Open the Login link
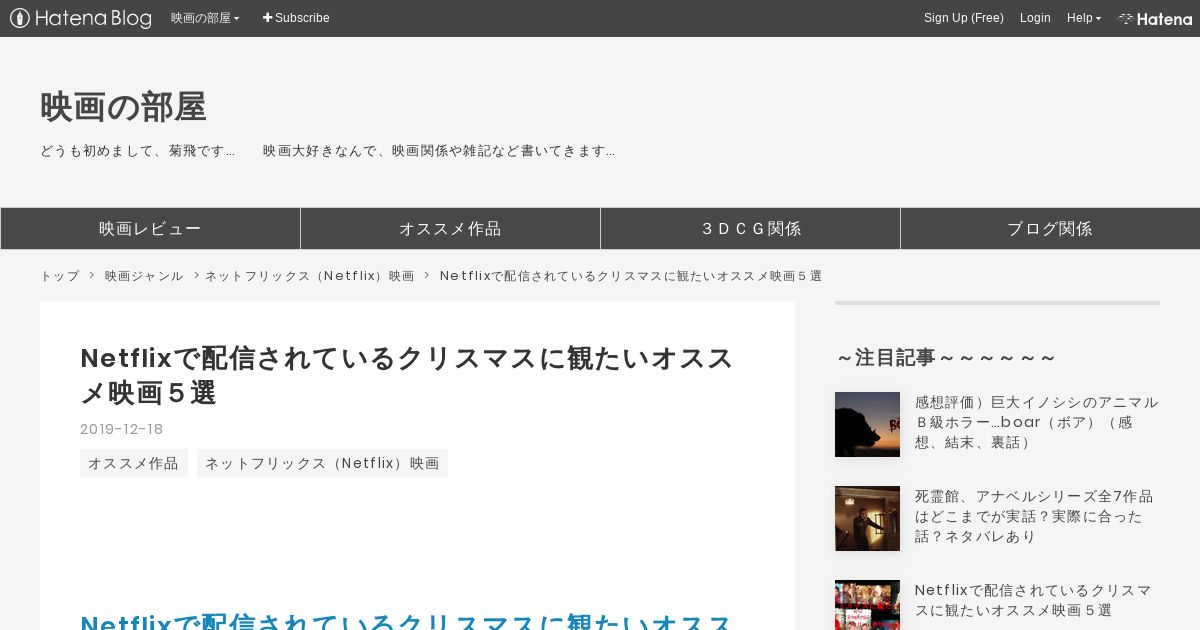The image size is (1200, 630). click(1035, 18)
